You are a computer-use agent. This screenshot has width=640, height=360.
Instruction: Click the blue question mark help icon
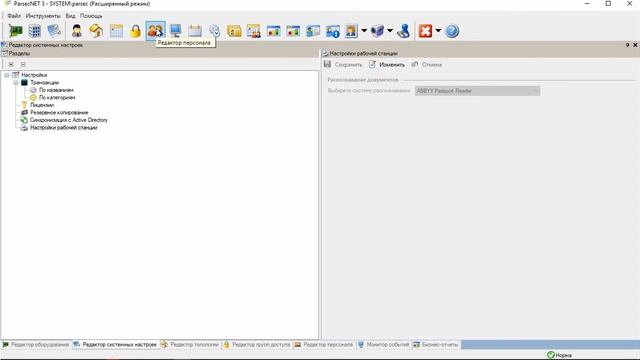click(x=452, y=31)
